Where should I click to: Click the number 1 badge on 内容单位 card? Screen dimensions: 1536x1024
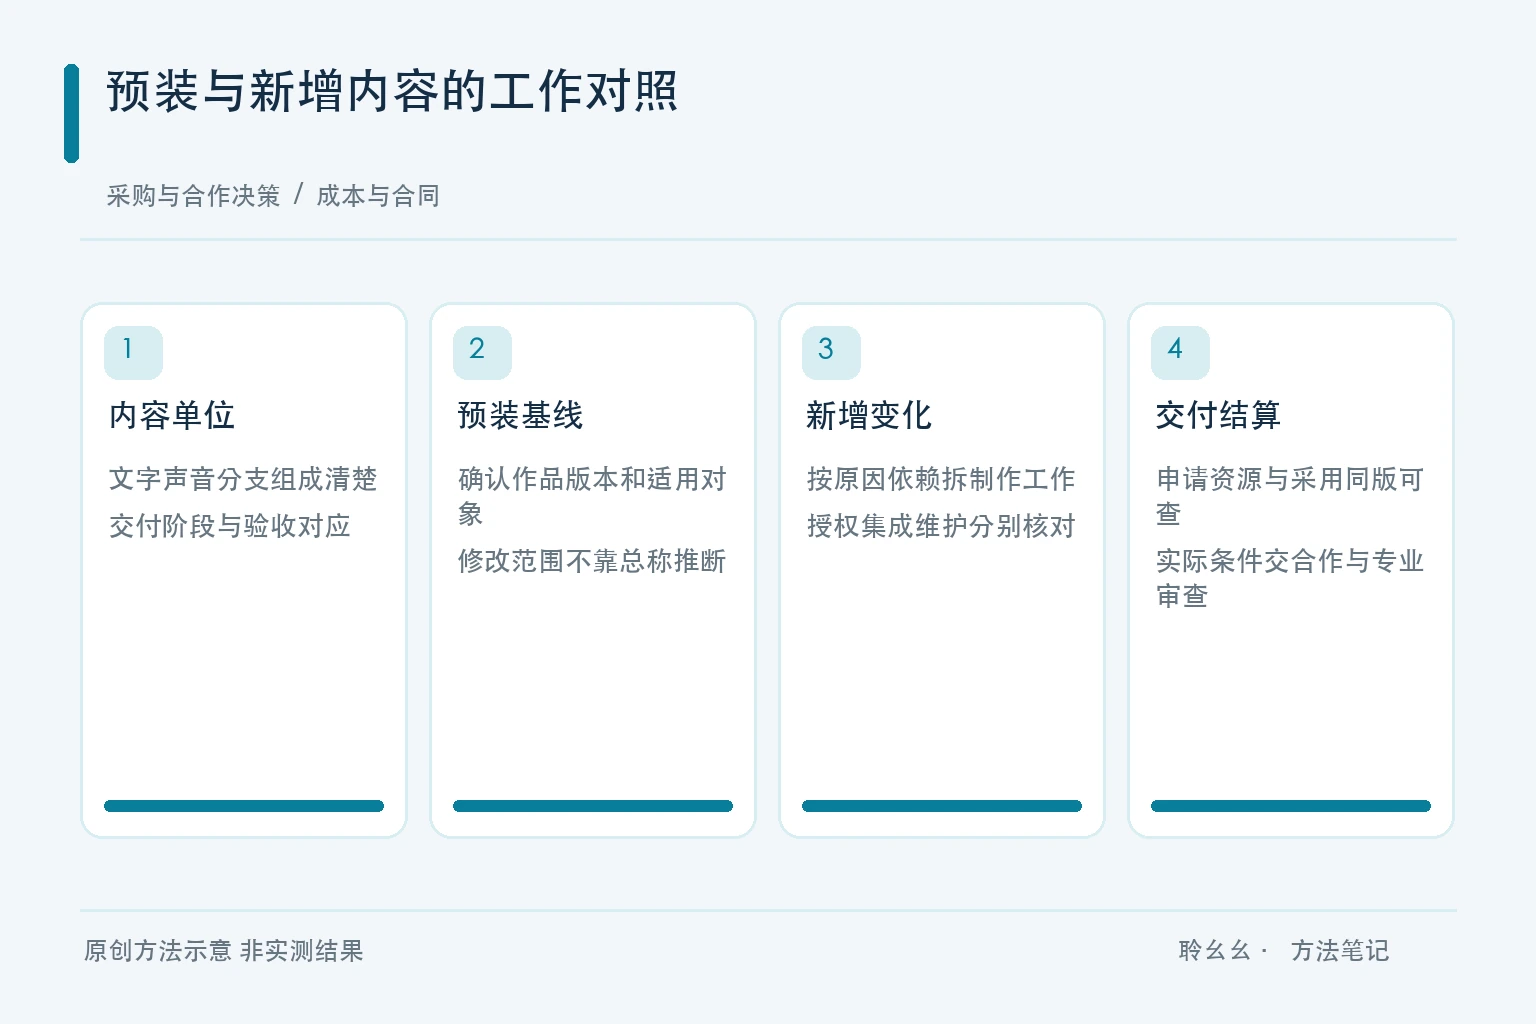coord(133,352)
